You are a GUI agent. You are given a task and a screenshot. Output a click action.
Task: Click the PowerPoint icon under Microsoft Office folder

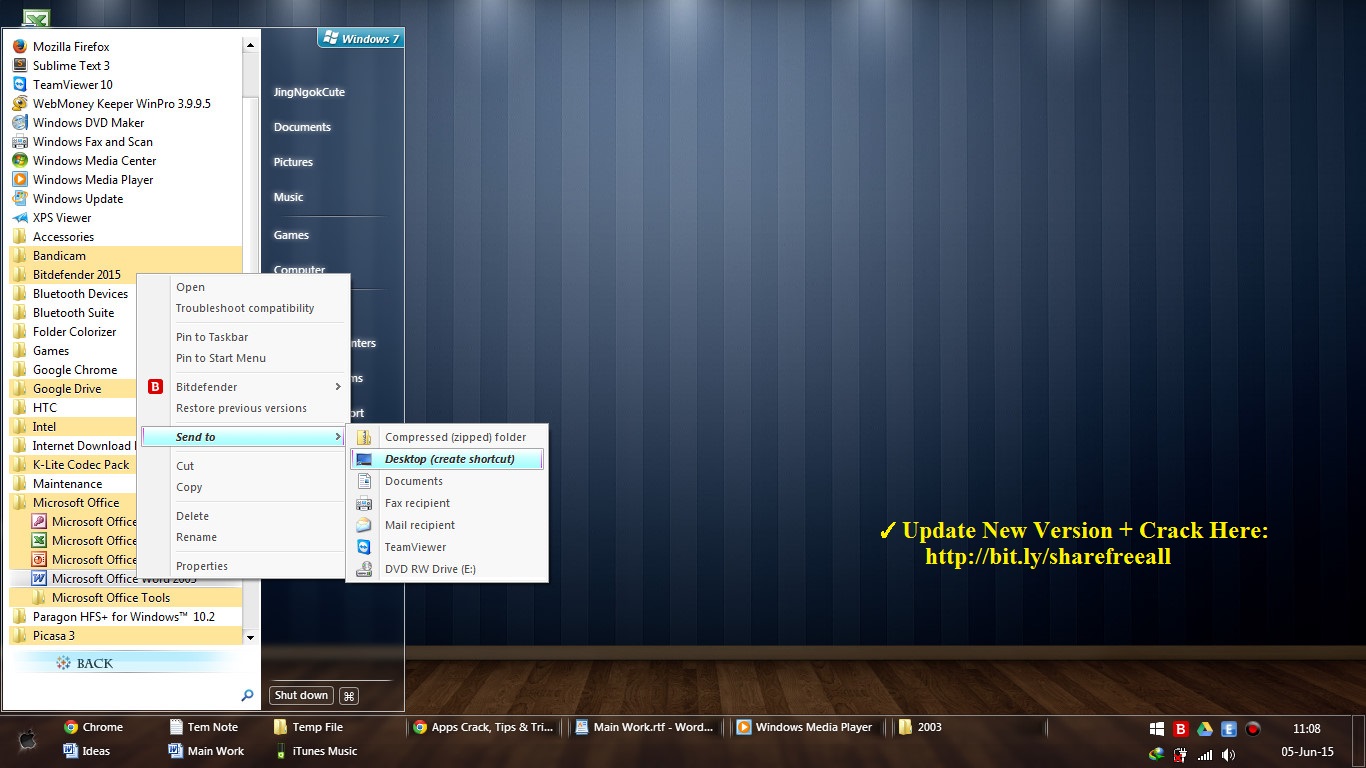(39, 560)
